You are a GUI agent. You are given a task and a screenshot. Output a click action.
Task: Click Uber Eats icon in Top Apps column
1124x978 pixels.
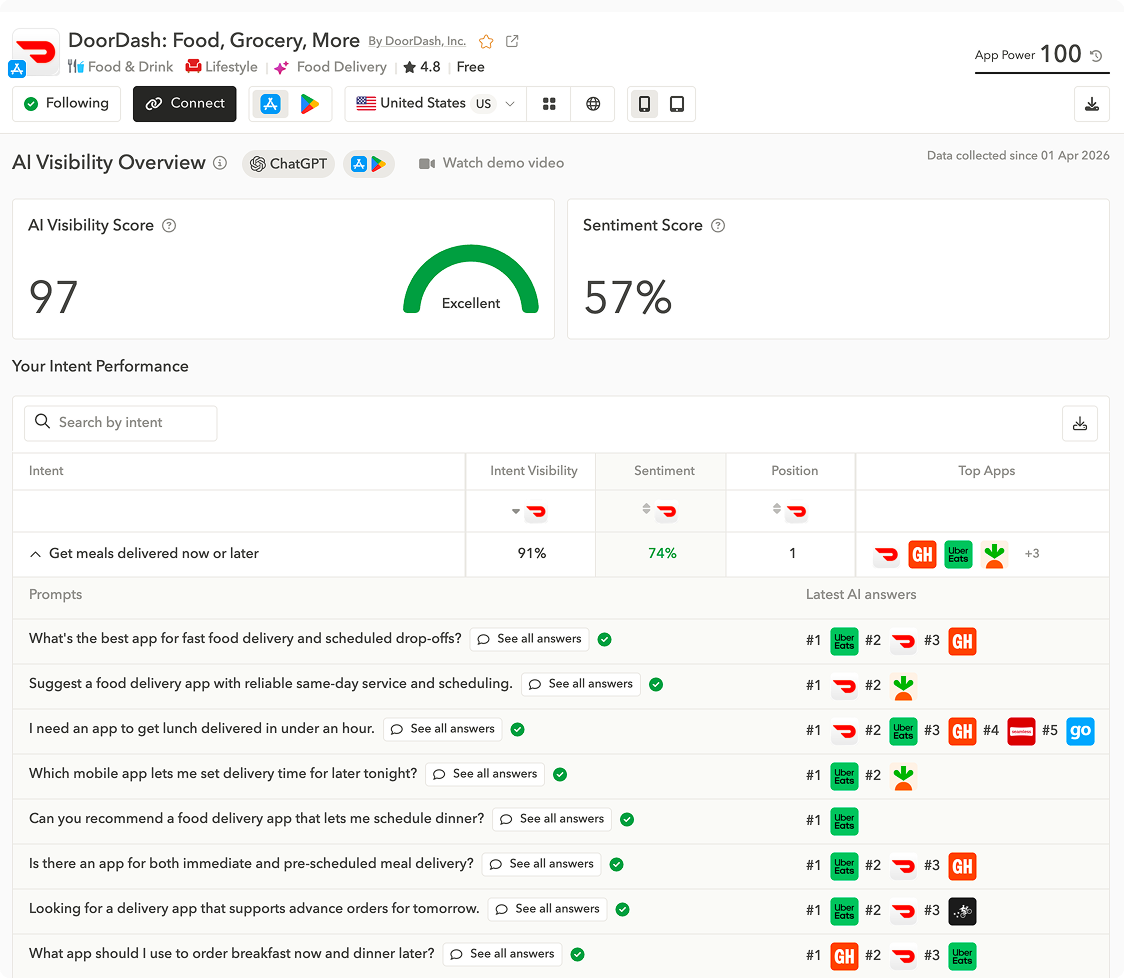pos(958,554)
